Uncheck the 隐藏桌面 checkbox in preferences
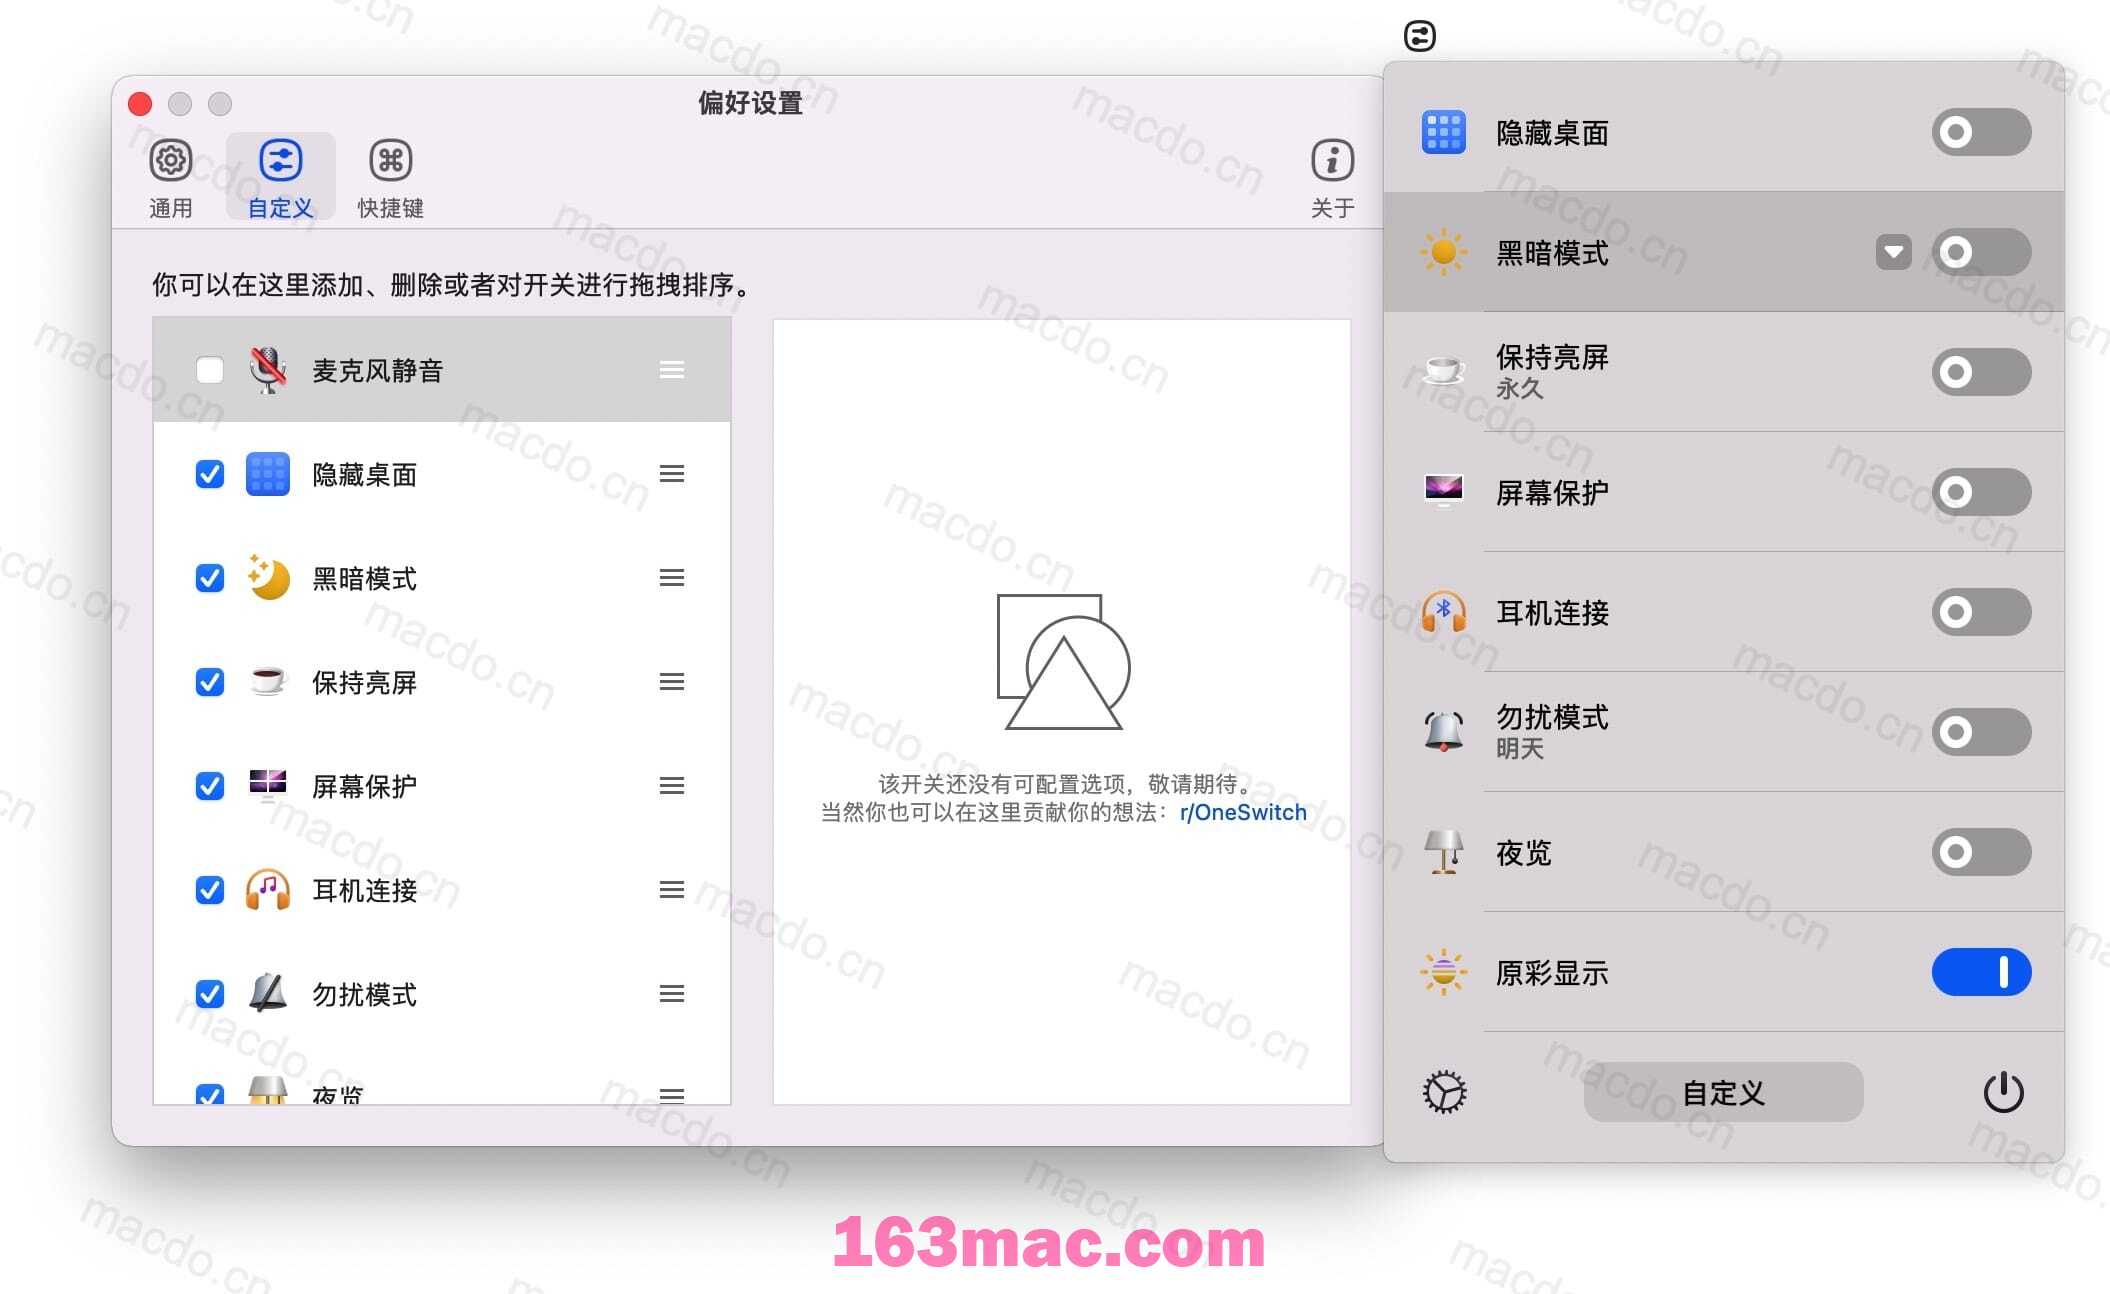2110x1294 pixels. click(210, 474)
